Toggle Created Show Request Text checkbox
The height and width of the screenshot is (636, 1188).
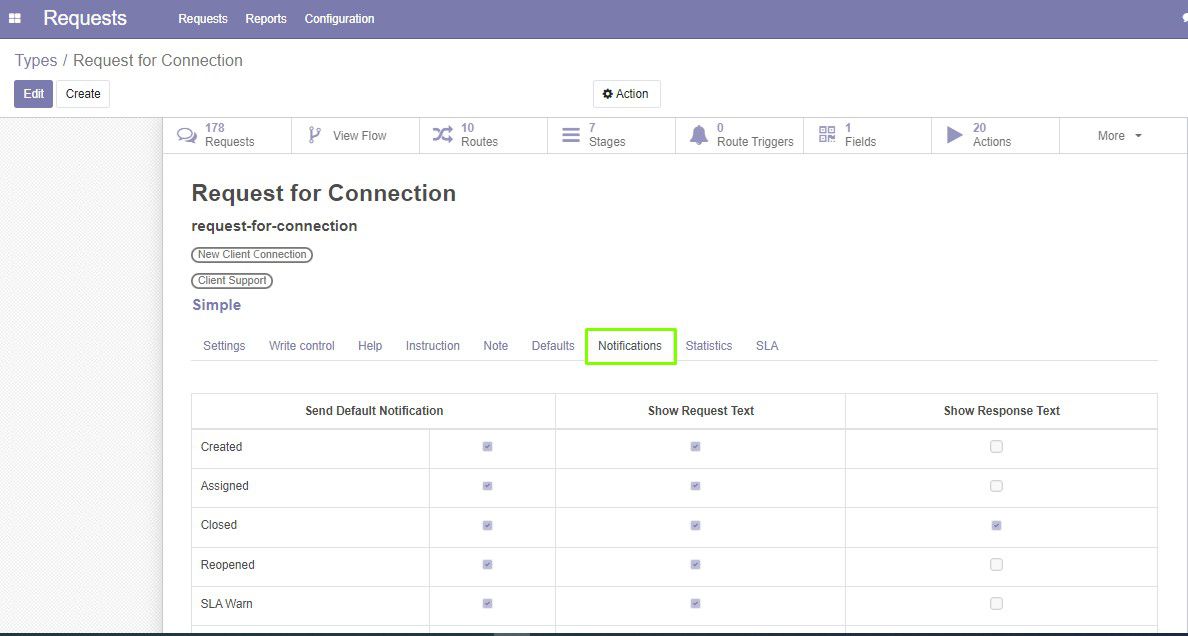tap(696, 446)
